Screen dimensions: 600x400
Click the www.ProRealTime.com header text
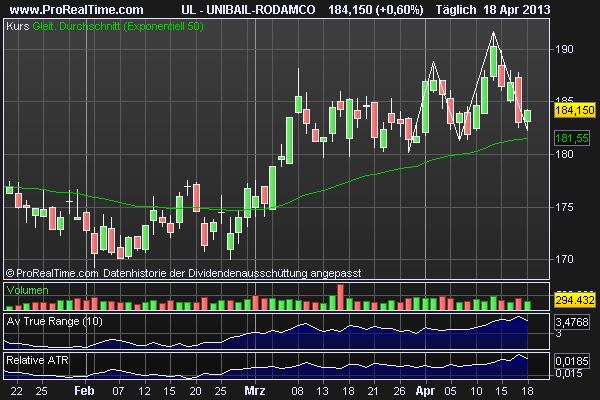point(77,10)
